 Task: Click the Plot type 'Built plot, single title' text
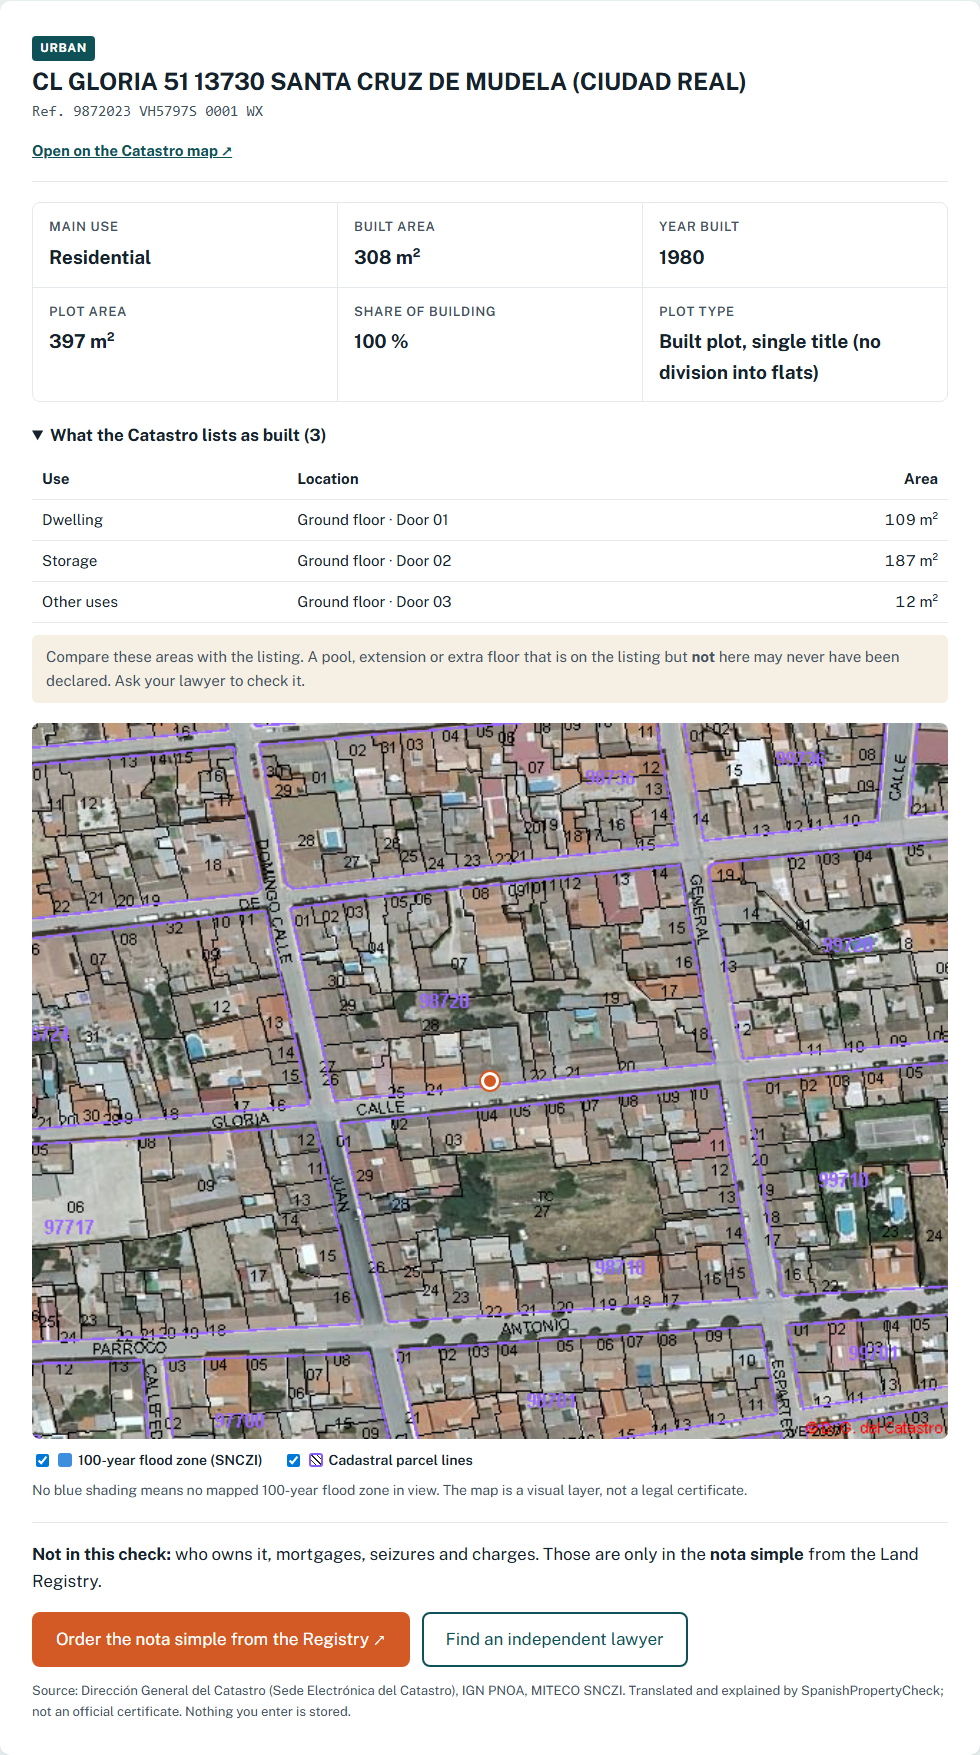770,357
